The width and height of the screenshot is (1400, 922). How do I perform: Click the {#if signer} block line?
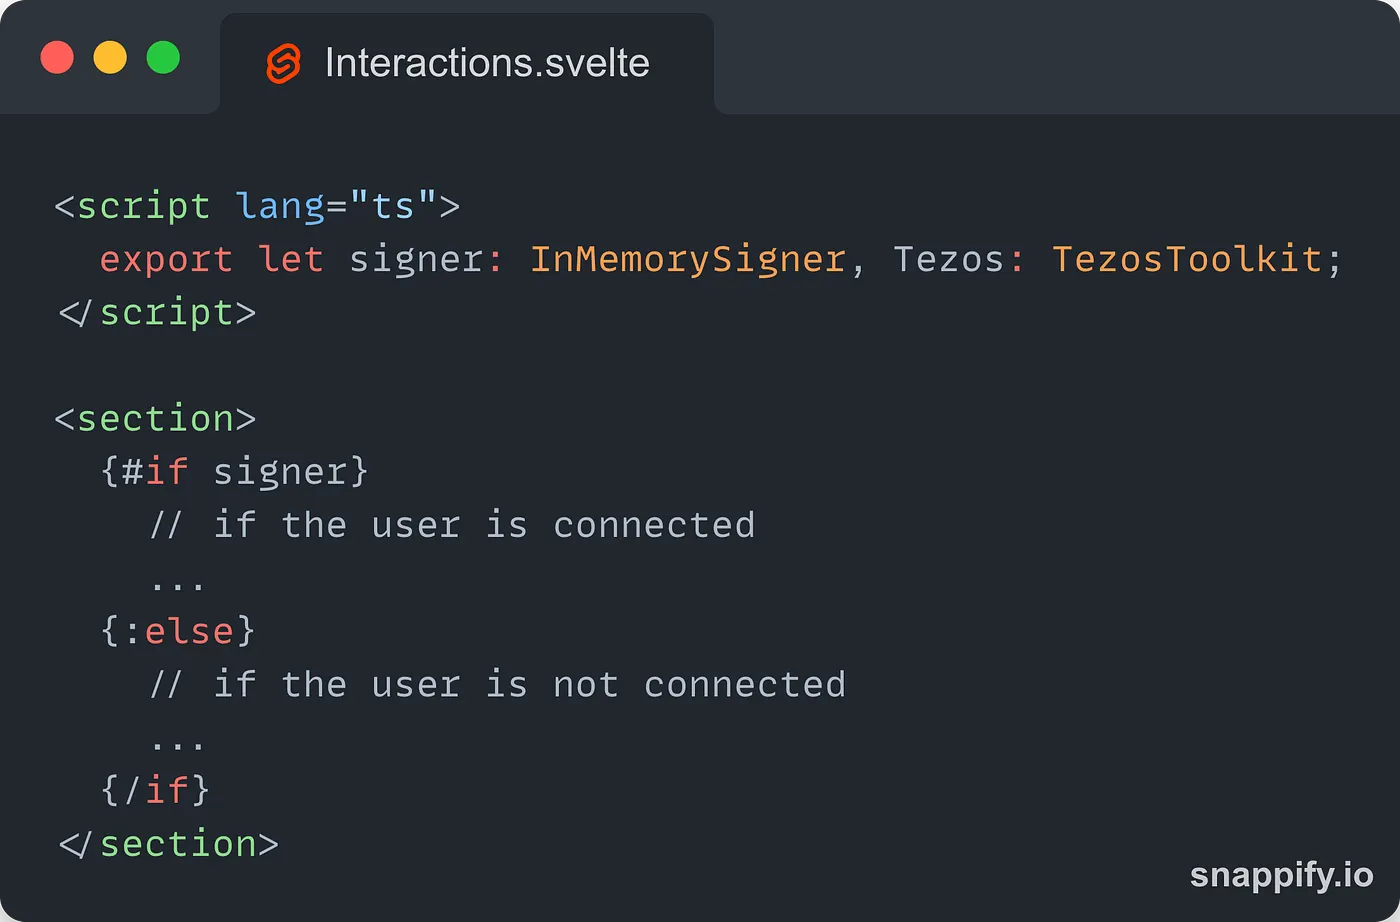[235, 471]
